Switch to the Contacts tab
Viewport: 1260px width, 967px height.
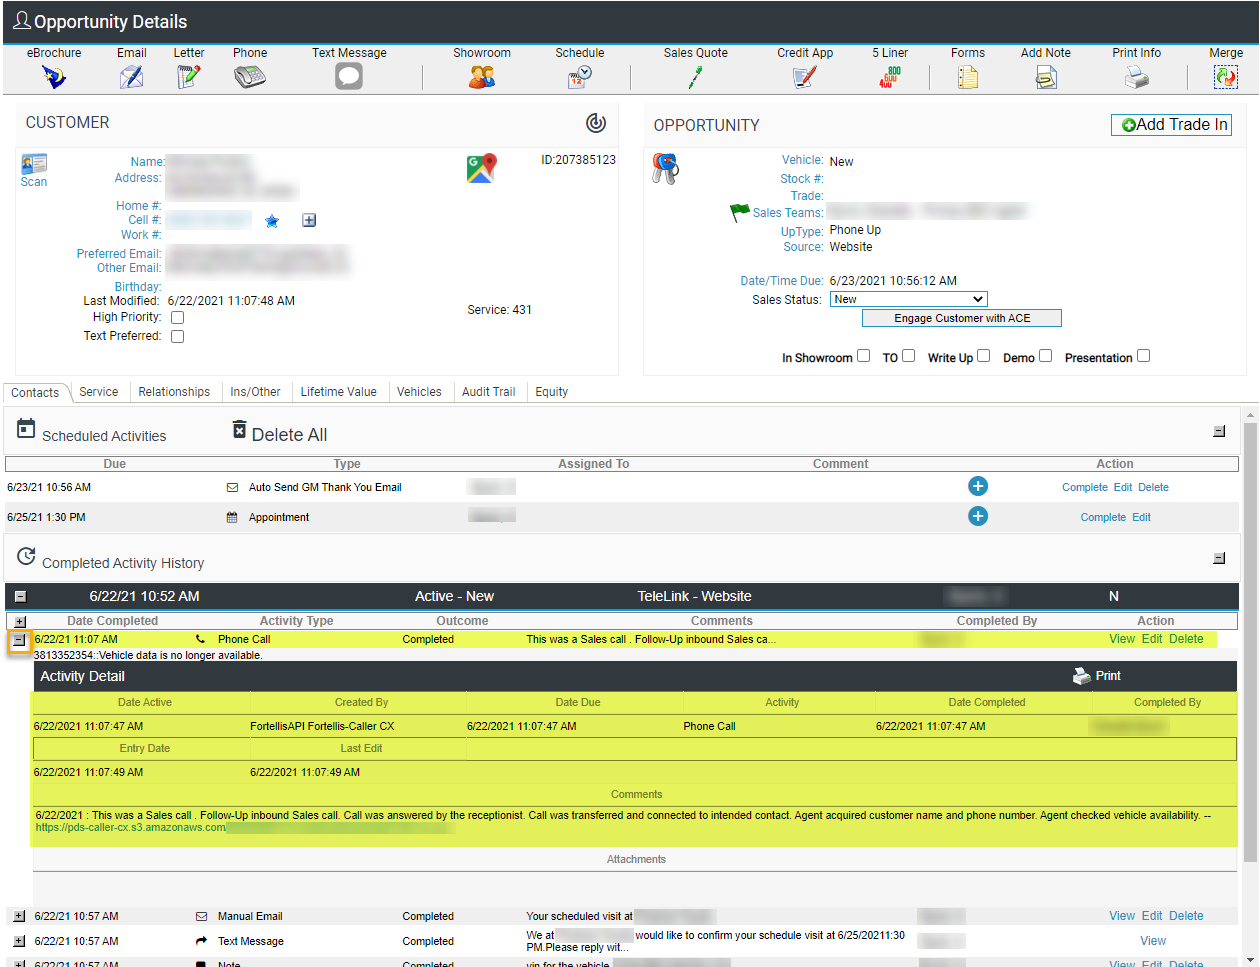tap(35, 393)
